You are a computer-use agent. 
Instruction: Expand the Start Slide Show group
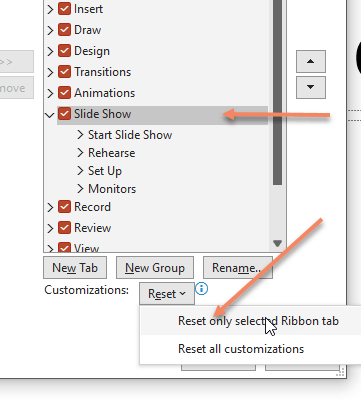point(80,135)
